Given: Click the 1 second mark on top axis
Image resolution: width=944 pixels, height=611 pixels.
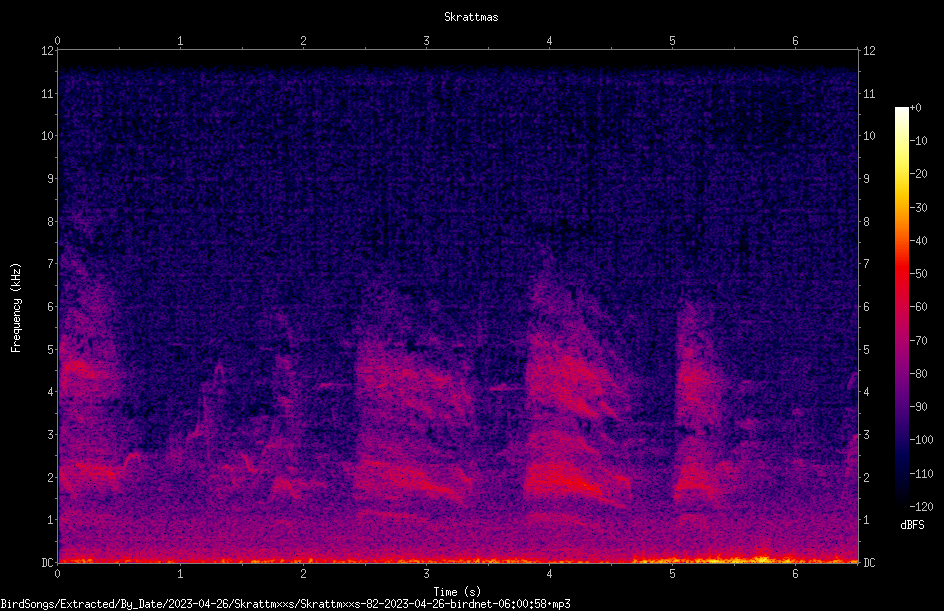Looking at the screenshot, I should point(180,41).
